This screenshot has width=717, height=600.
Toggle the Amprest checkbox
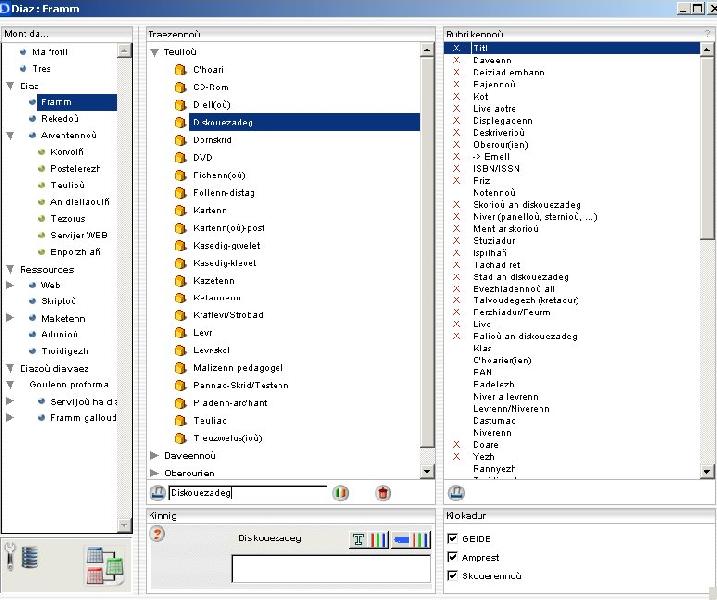(453, 558)
